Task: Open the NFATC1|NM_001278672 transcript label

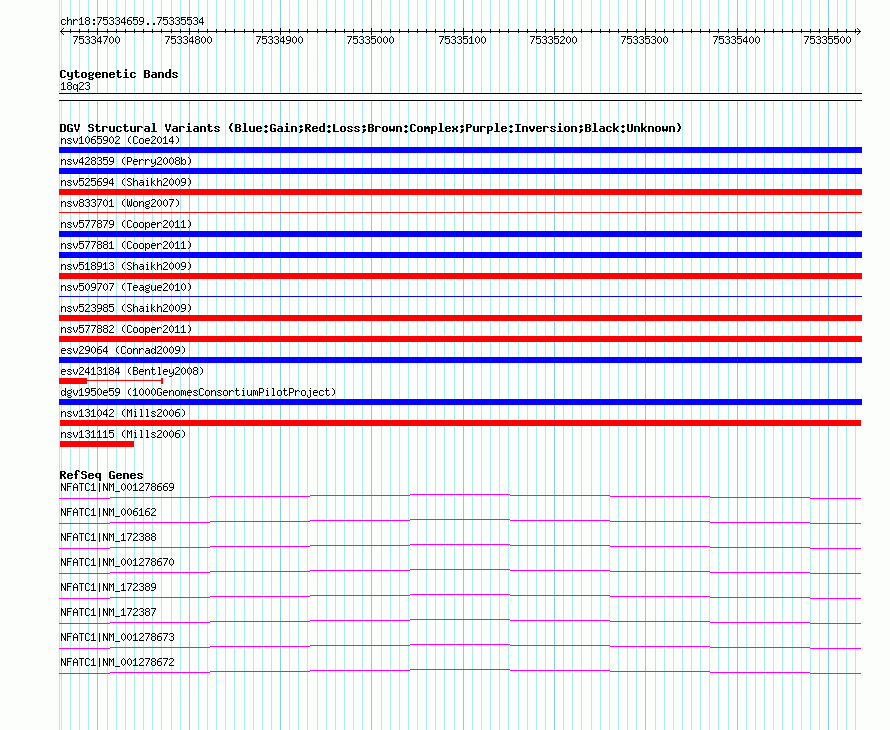Action: (x=117, y=662)
